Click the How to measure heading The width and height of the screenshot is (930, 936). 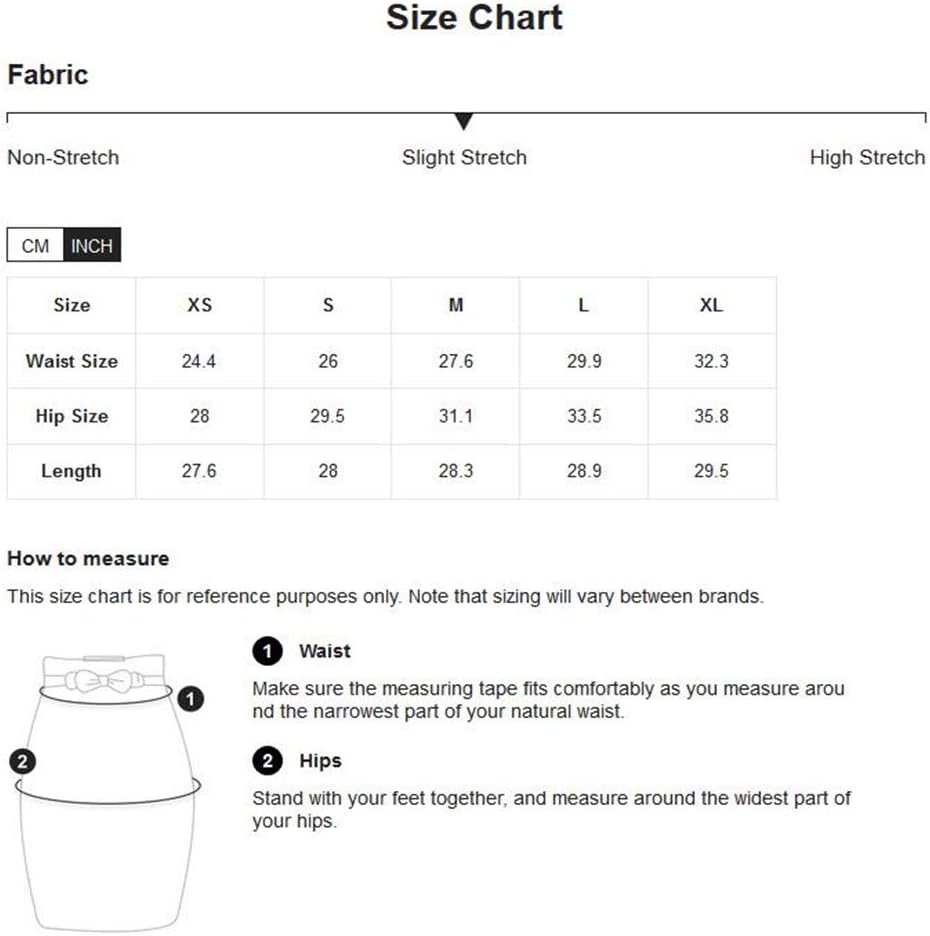tap(88, 559)
